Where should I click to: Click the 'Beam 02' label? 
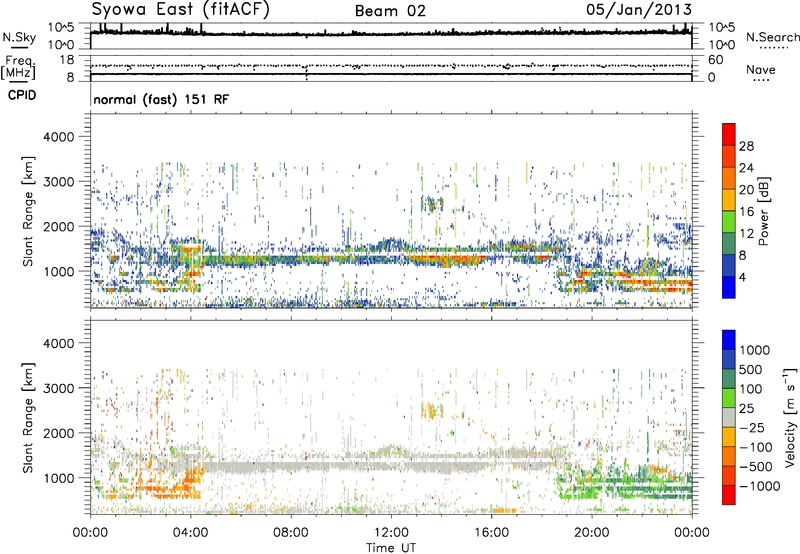point(390,11)
